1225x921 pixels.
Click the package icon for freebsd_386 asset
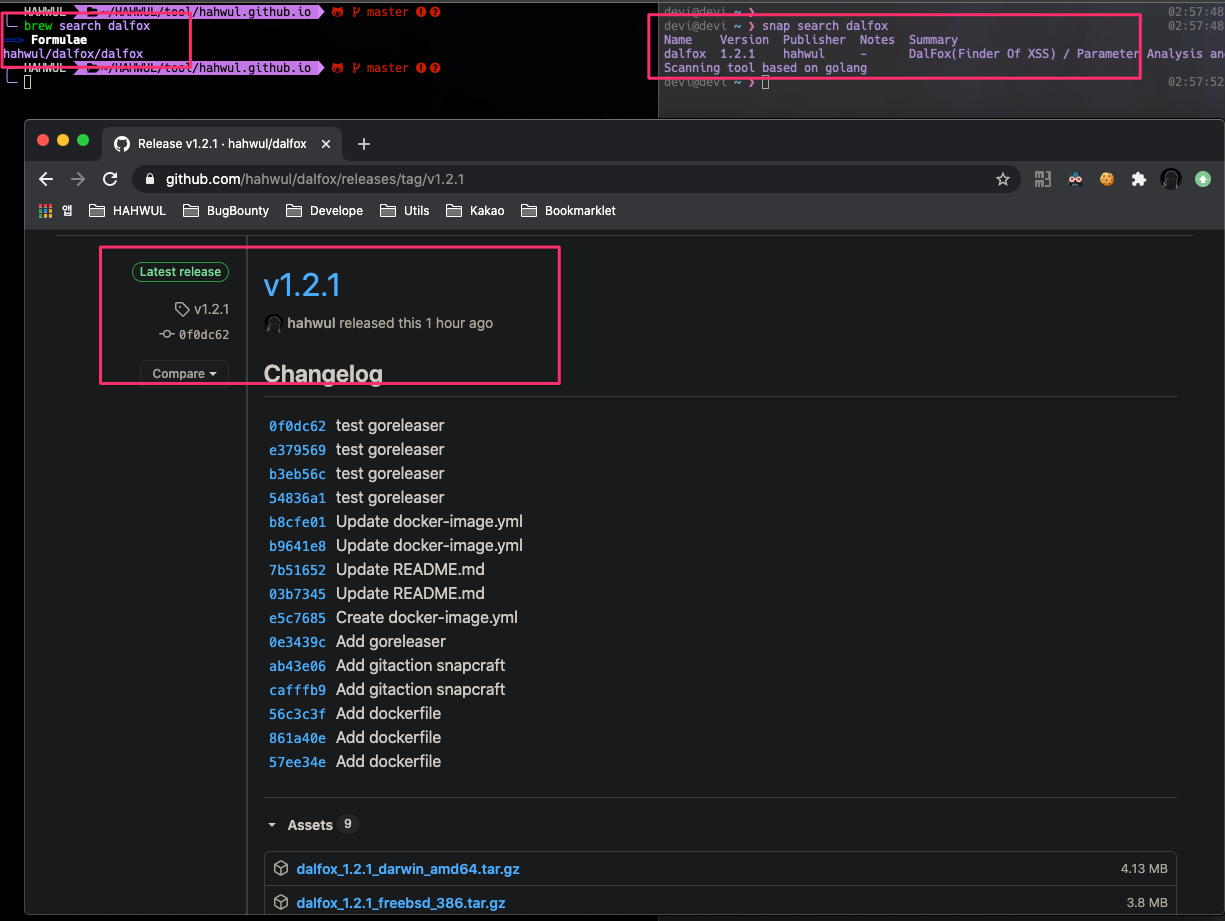(x=281, y=903)
